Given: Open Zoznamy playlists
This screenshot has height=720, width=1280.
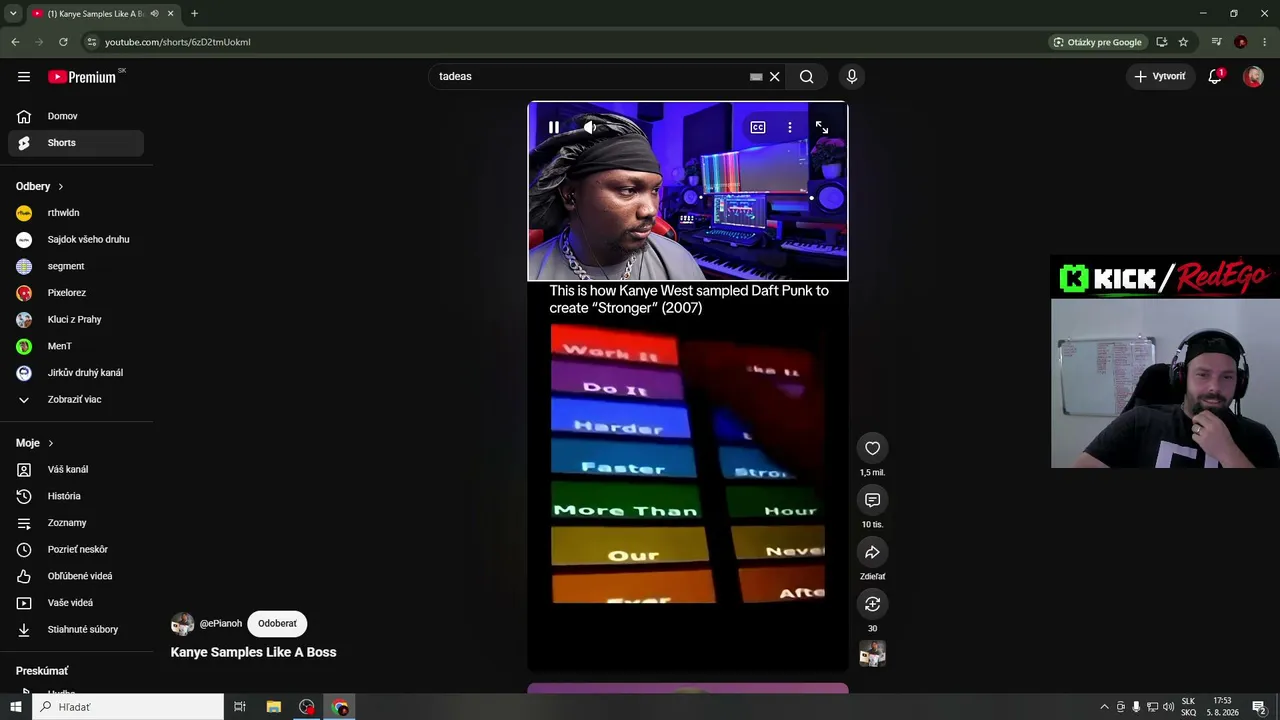Looking at the screenshot, I should pos(76,523).
